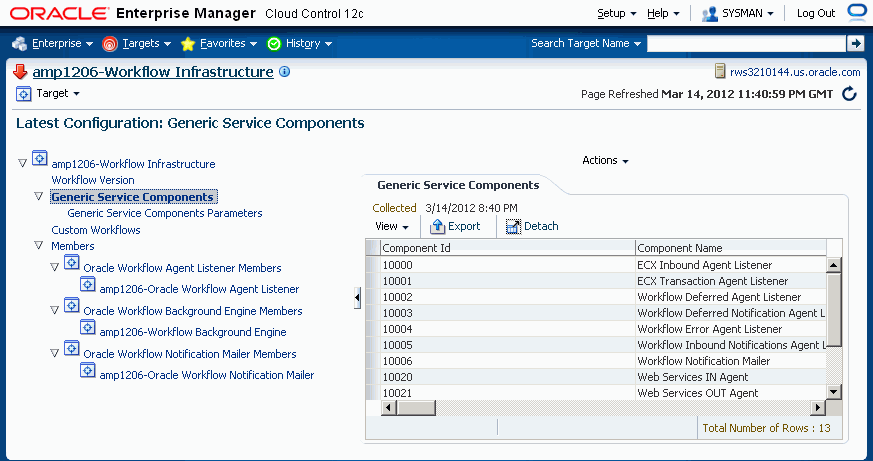Select Oracle Workflow Background Engine Members
The image size is (873, 461).
coord(193,311)
